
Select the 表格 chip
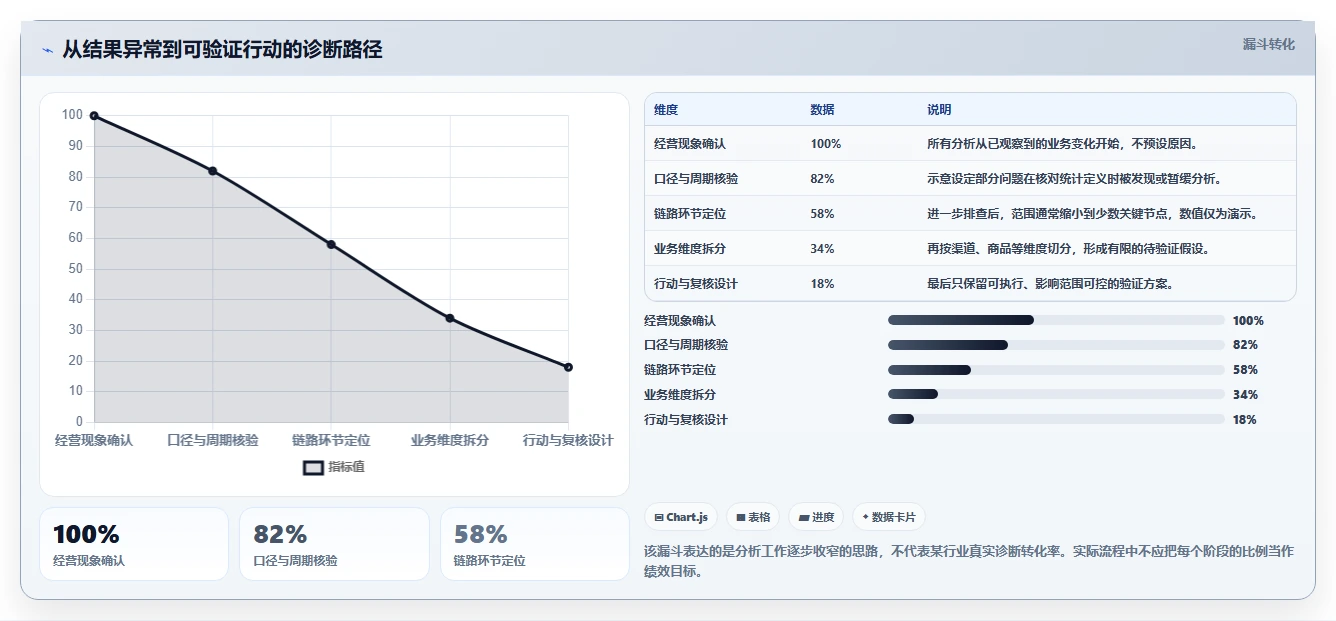(753, 517)
